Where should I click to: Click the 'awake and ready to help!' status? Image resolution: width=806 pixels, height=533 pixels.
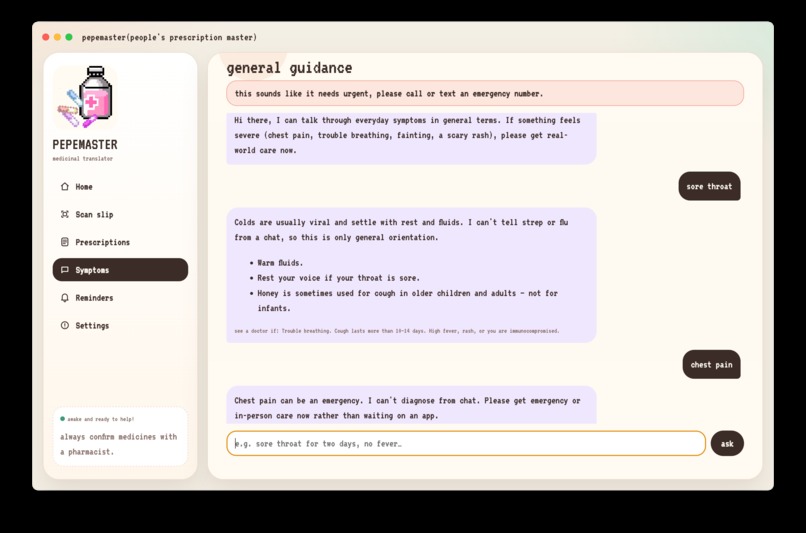[101, 419]
